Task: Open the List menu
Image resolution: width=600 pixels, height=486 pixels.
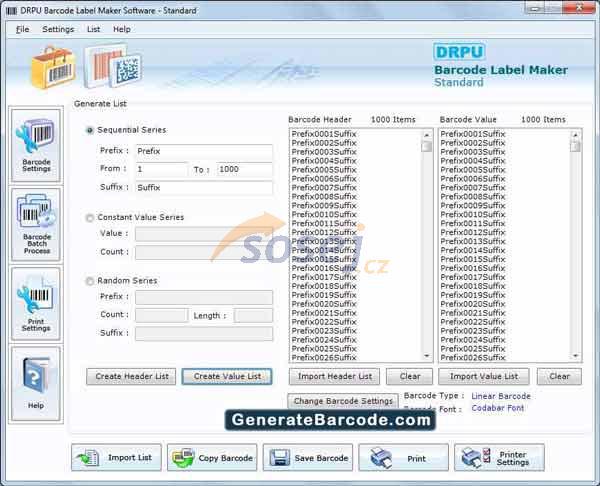Action: pos(93,29)
